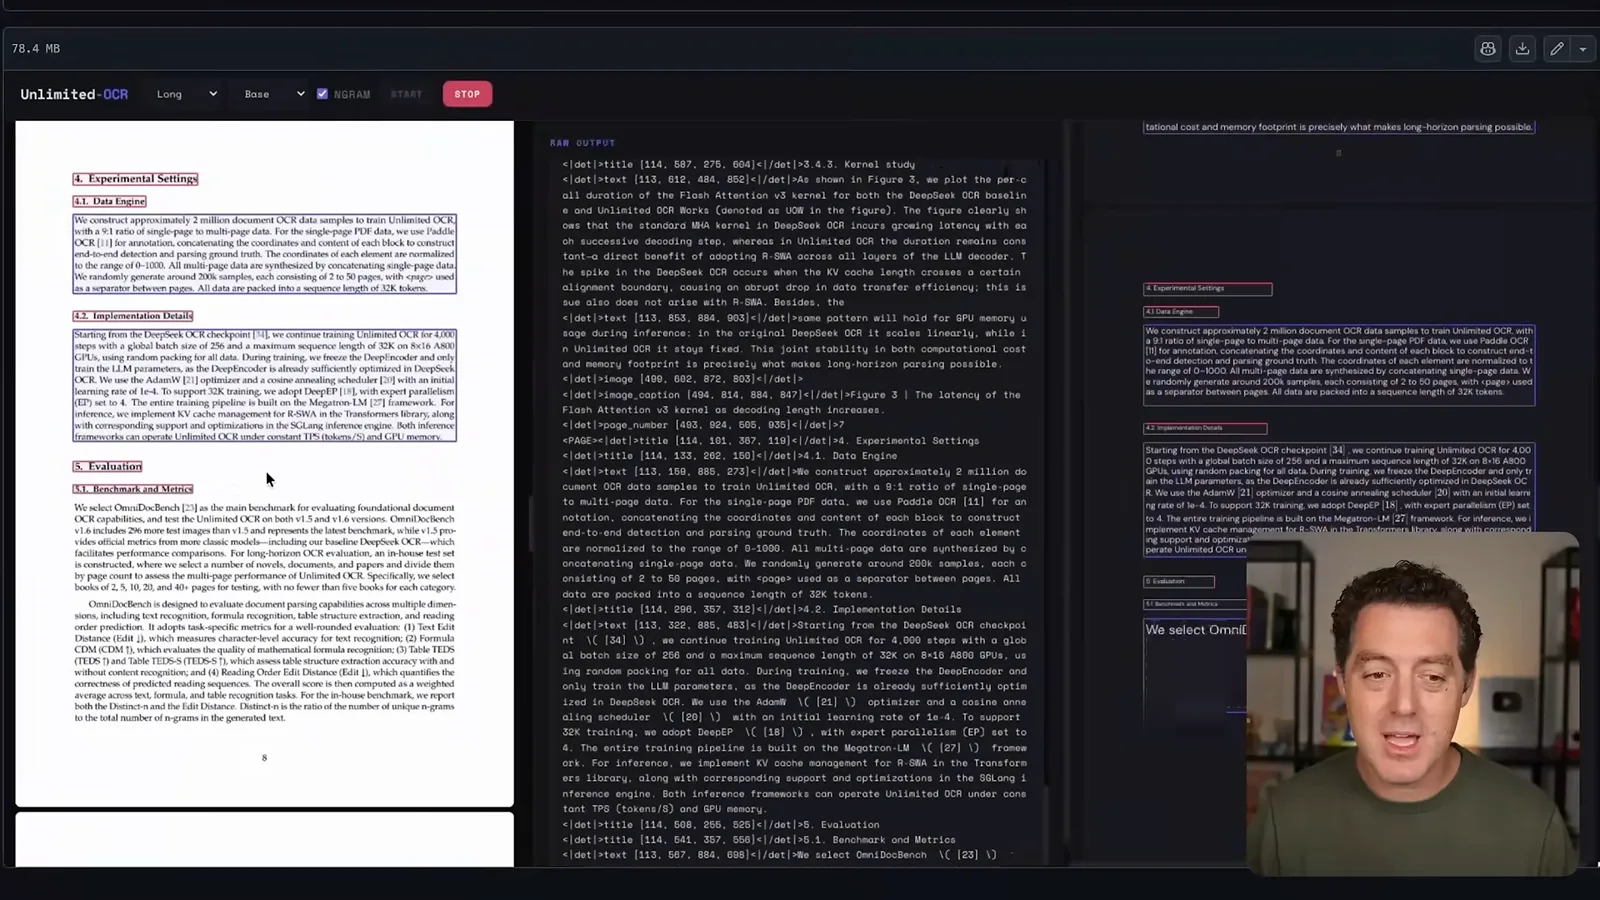Click the frog-face icon button in header

(1488, 49)
